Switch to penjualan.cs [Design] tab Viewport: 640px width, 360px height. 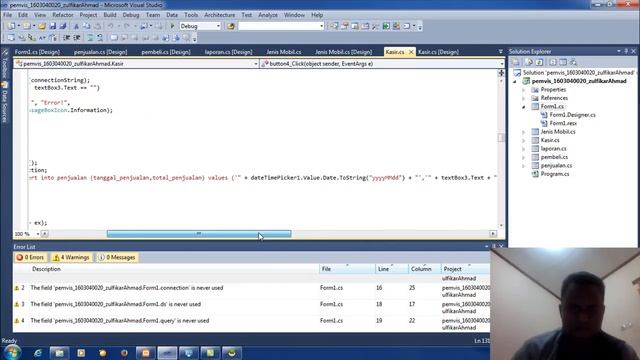click(x=100, y=52)
